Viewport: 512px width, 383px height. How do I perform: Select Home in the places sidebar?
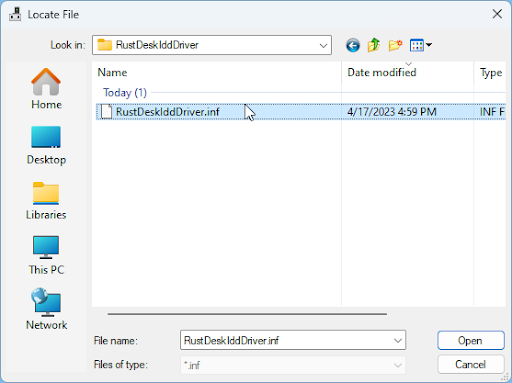click(x=46, y=89)
